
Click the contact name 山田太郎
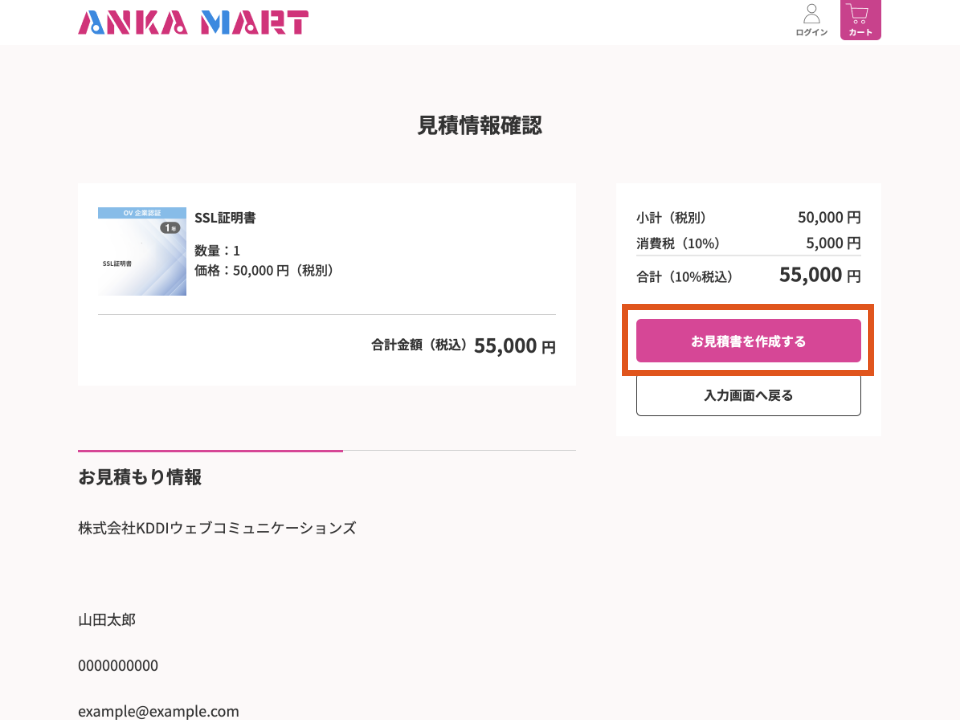pos(107,620)
